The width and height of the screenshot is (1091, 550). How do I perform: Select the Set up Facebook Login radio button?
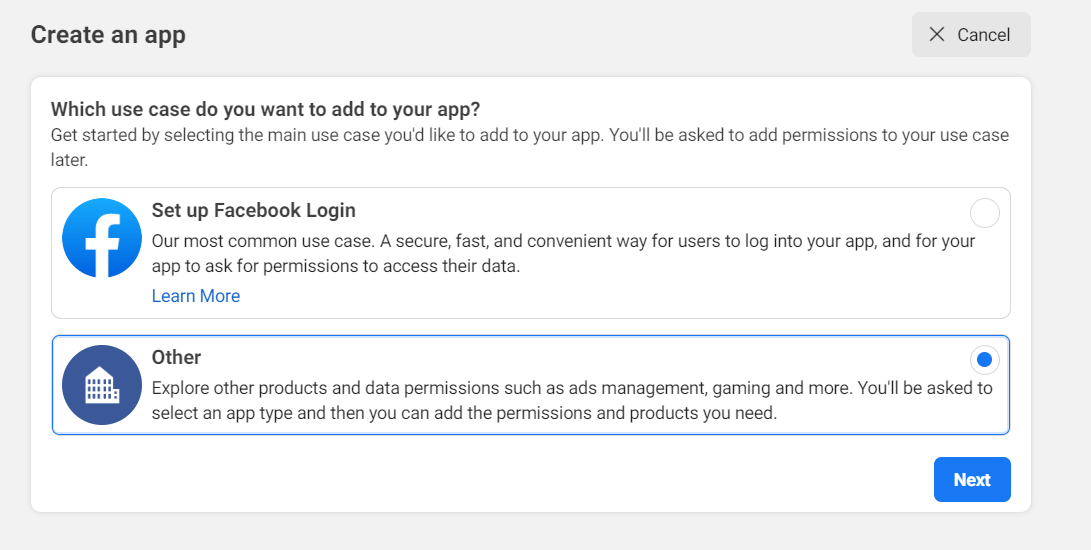pos(984,213)
